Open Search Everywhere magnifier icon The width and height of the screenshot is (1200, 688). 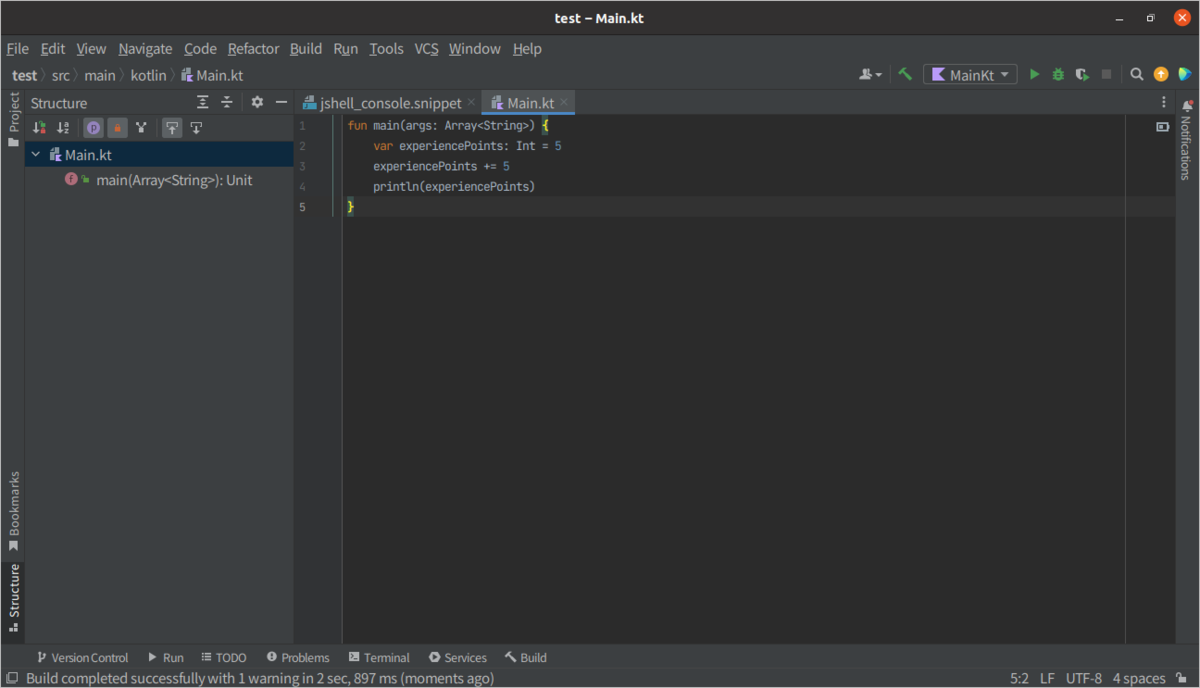pyautogui.click(x=1137, y=74)
